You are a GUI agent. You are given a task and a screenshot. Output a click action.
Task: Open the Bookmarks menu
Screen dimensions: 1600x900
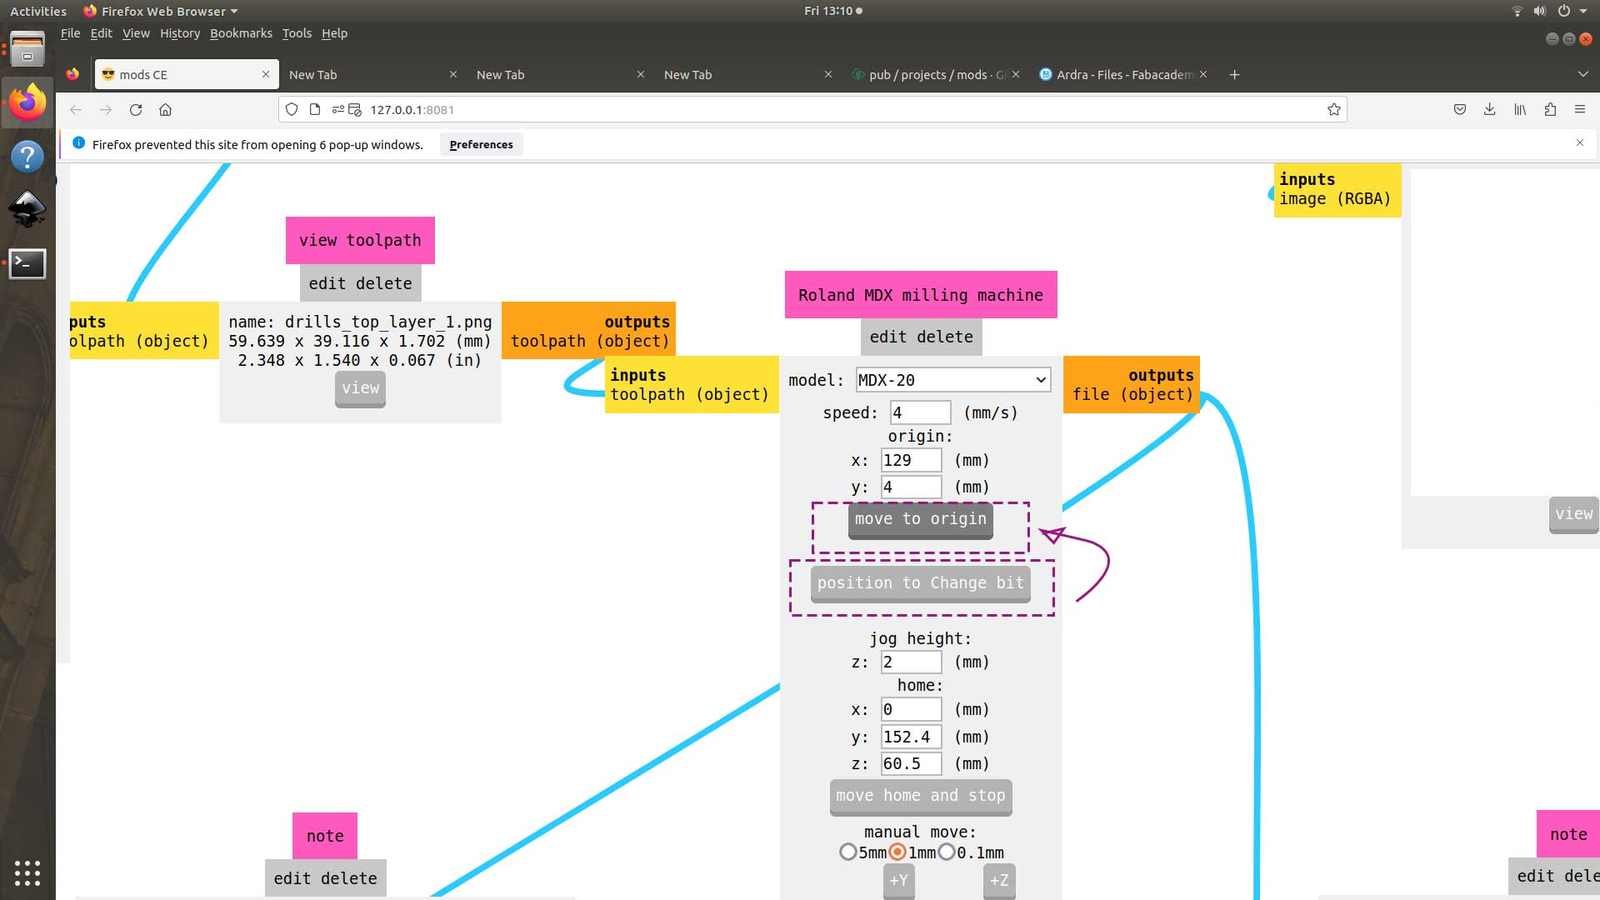pyautogui.click(x=240, y=33)
